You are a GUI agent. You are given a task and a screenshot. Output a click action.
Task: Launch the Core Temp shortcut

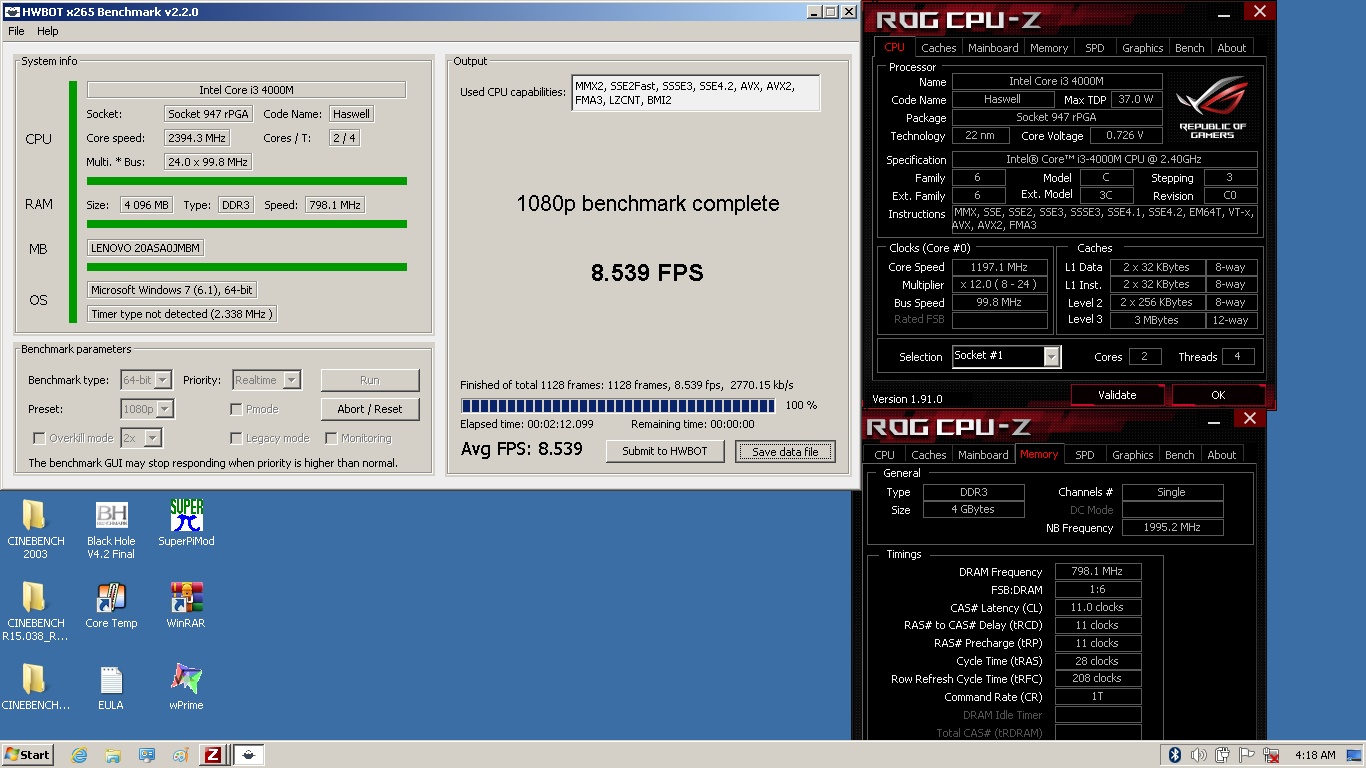tap(111, 606)
